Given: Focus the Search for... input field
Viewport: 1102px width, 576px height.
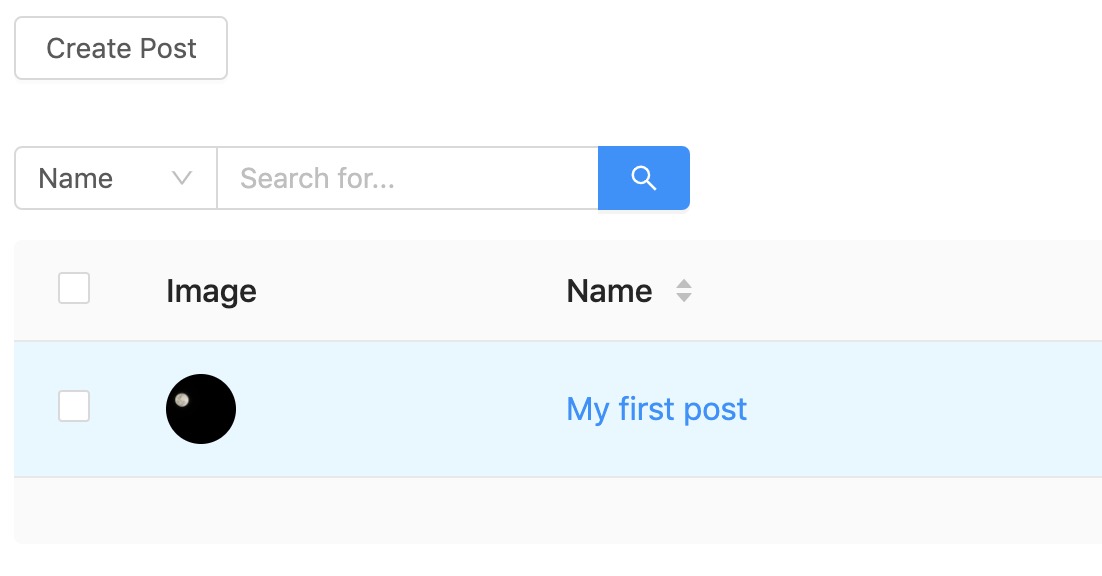Looking at the screenshot, I should 408,178.
